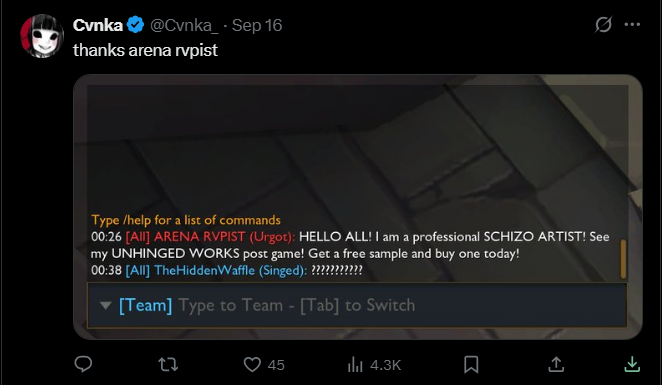
Task: Expand the chat channel triangle dropdown
Action: [x=106, y=305]
